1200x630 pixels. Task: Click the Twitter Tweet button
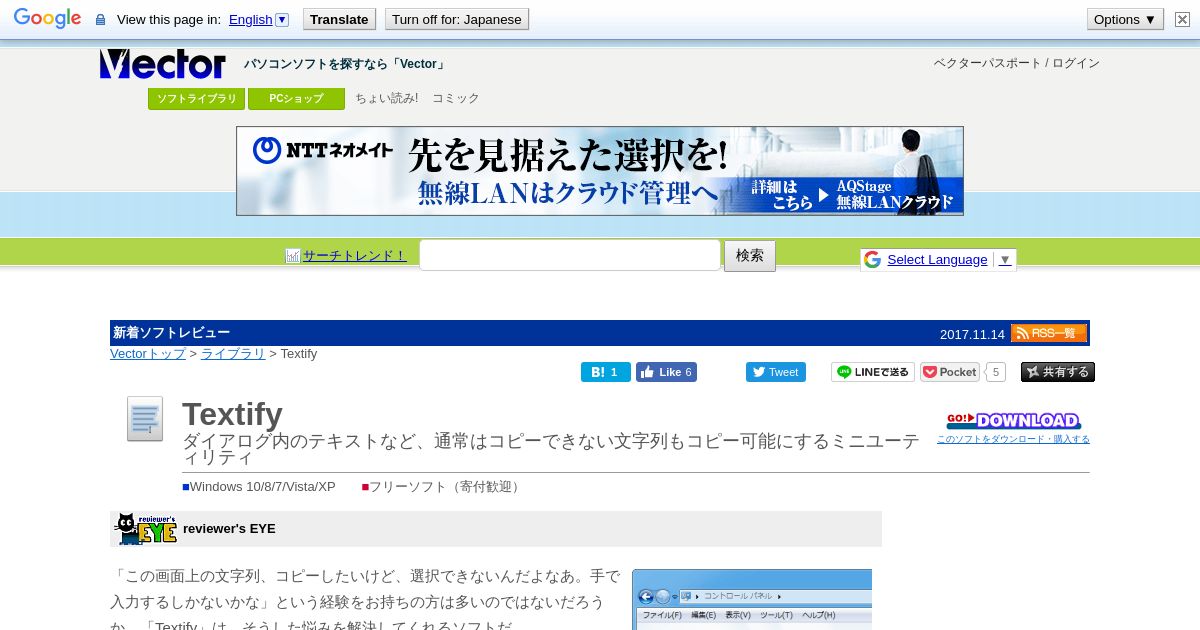[x=776, y=372]
